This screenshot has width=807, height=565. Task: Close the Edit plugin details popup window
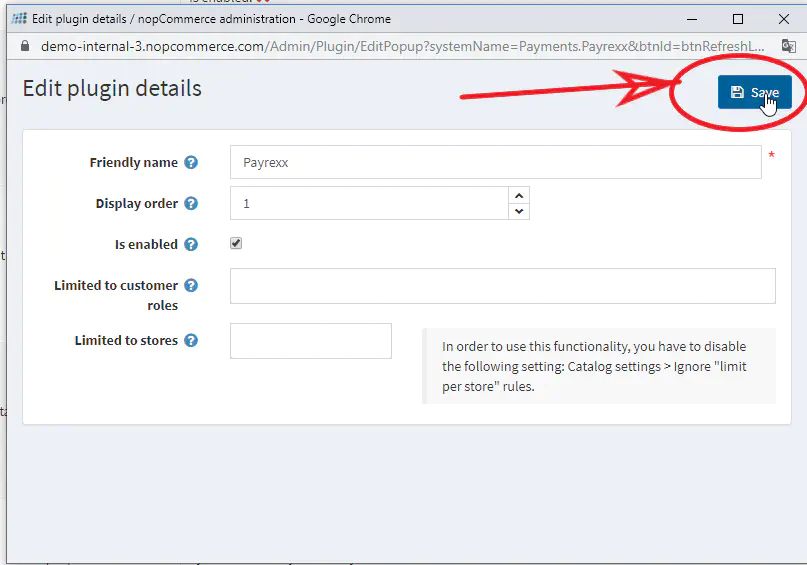coord(784,18)
